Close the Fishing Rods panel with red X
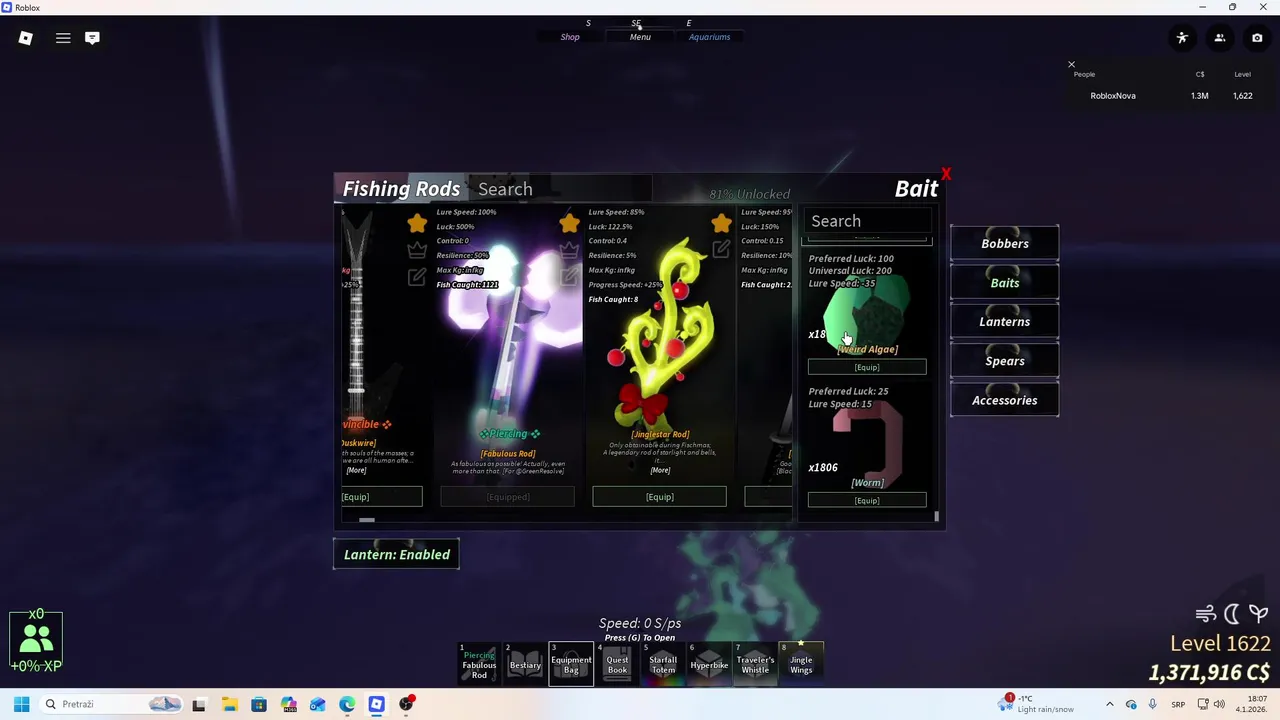 tap(945, 174)
